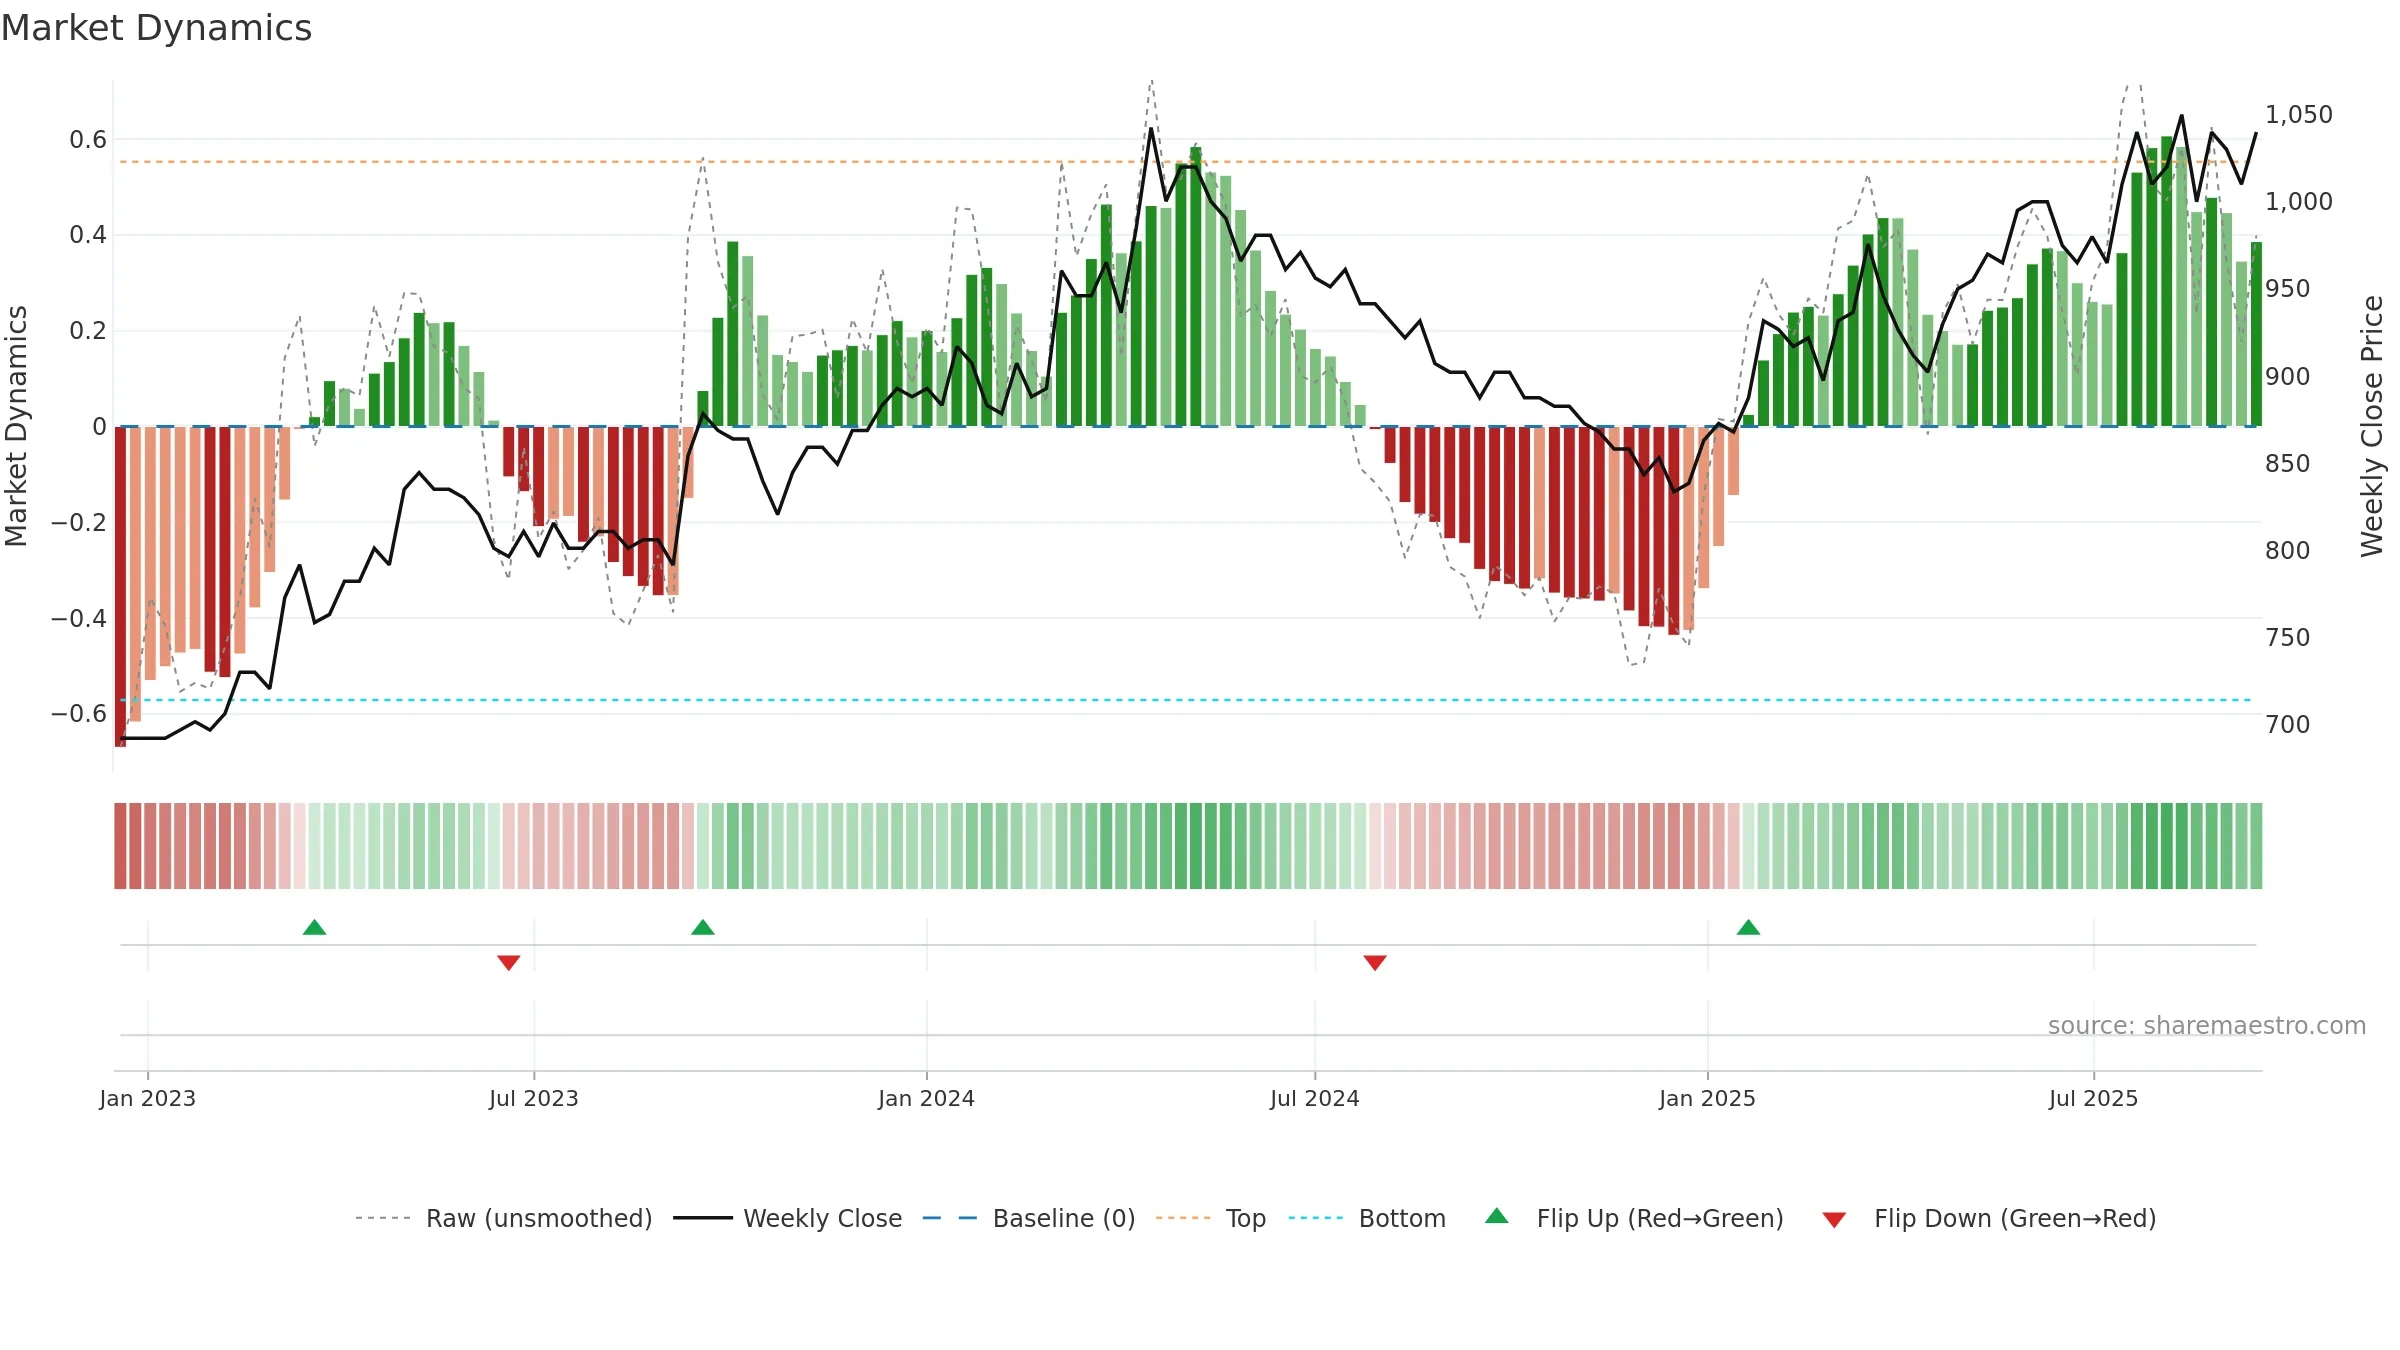Click the source: sharemaestro.com text
Screen dimensions: 2400x1350
2207,1025
